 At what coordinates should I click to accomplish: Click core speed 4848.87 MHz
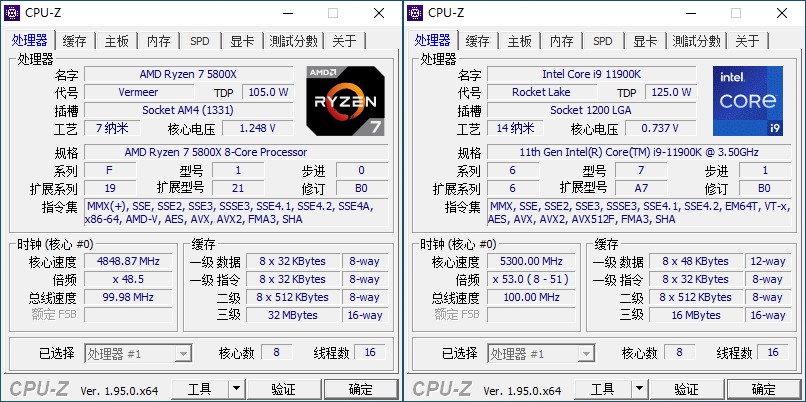tap(129, 261)
